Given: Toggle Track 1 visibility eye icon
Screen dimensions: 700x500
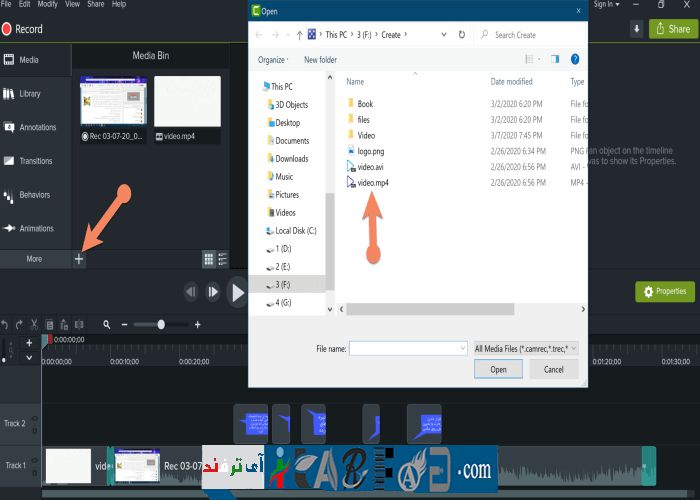Looking at the screenshot, I should click(34, 461).
